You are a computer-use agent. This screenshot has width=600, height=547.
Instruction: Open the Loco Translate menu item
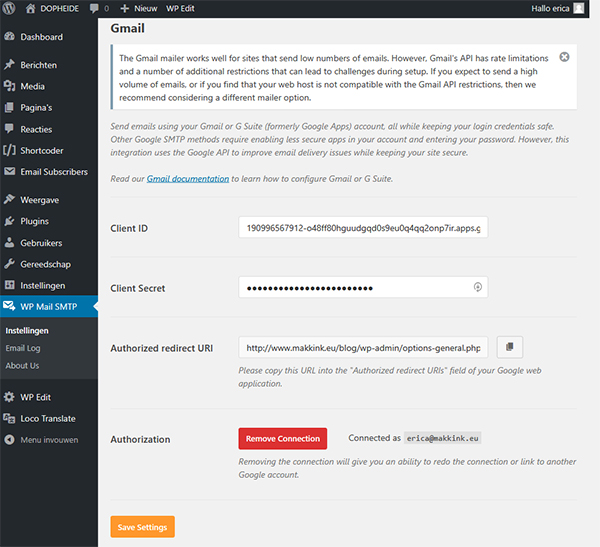pyautogui.click(x=48, y=418)
